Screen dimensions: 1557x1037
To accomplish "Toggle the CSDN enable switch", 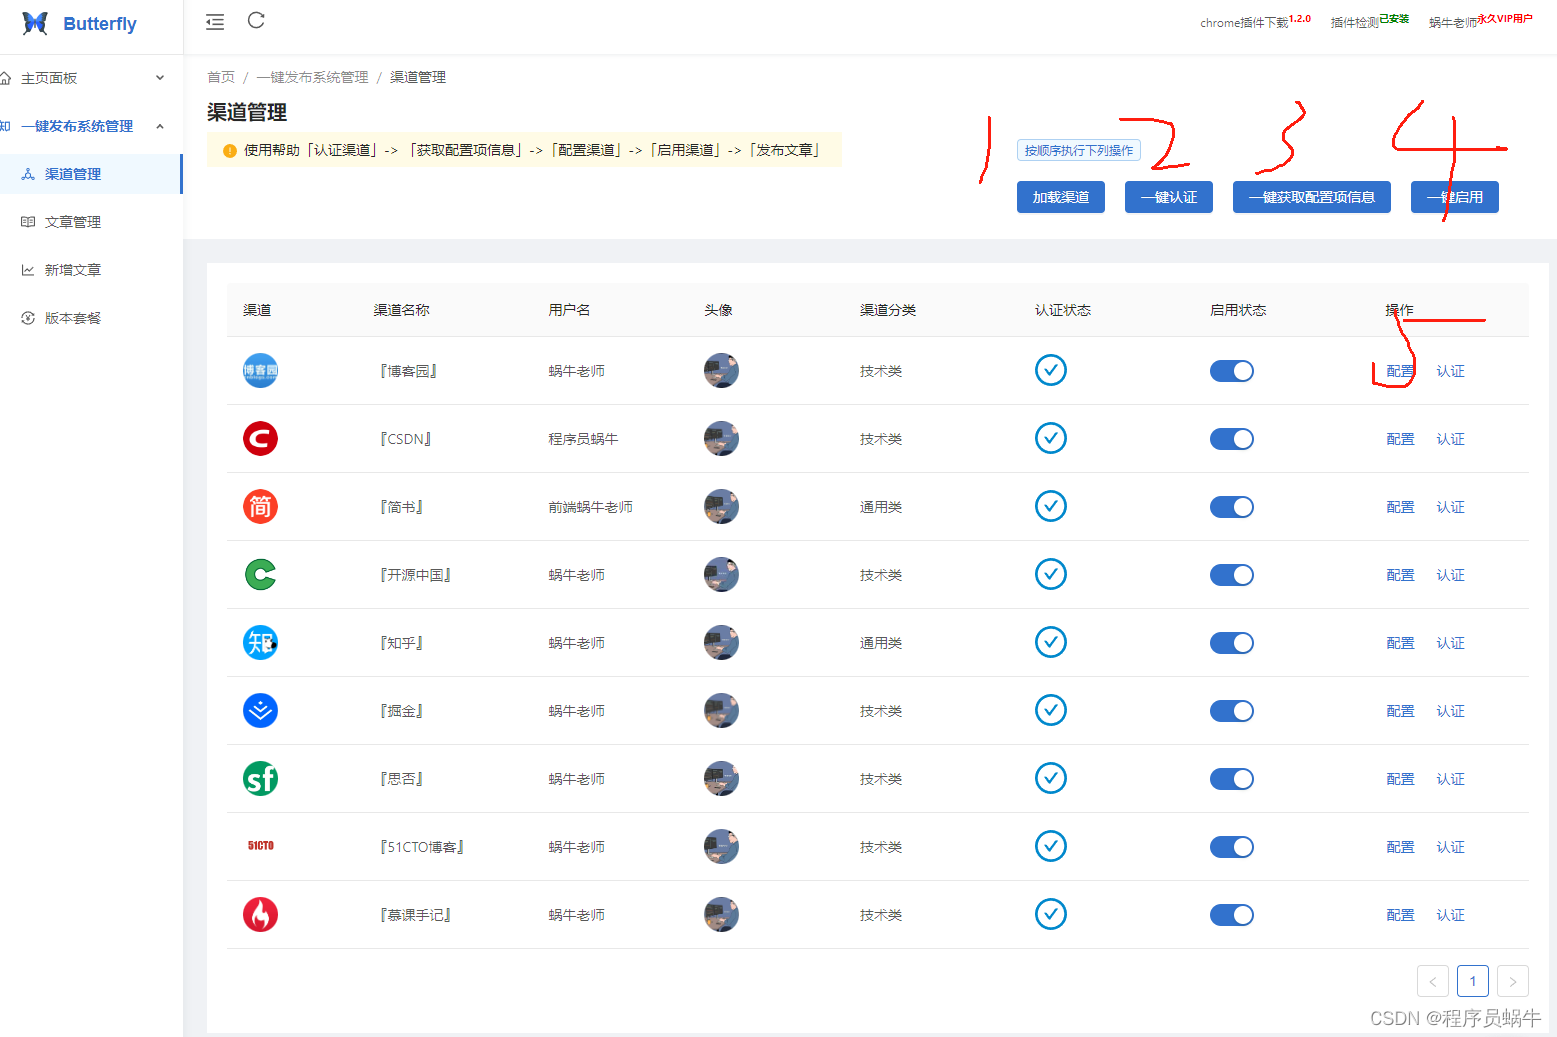I will click(x=1231, y=439).
